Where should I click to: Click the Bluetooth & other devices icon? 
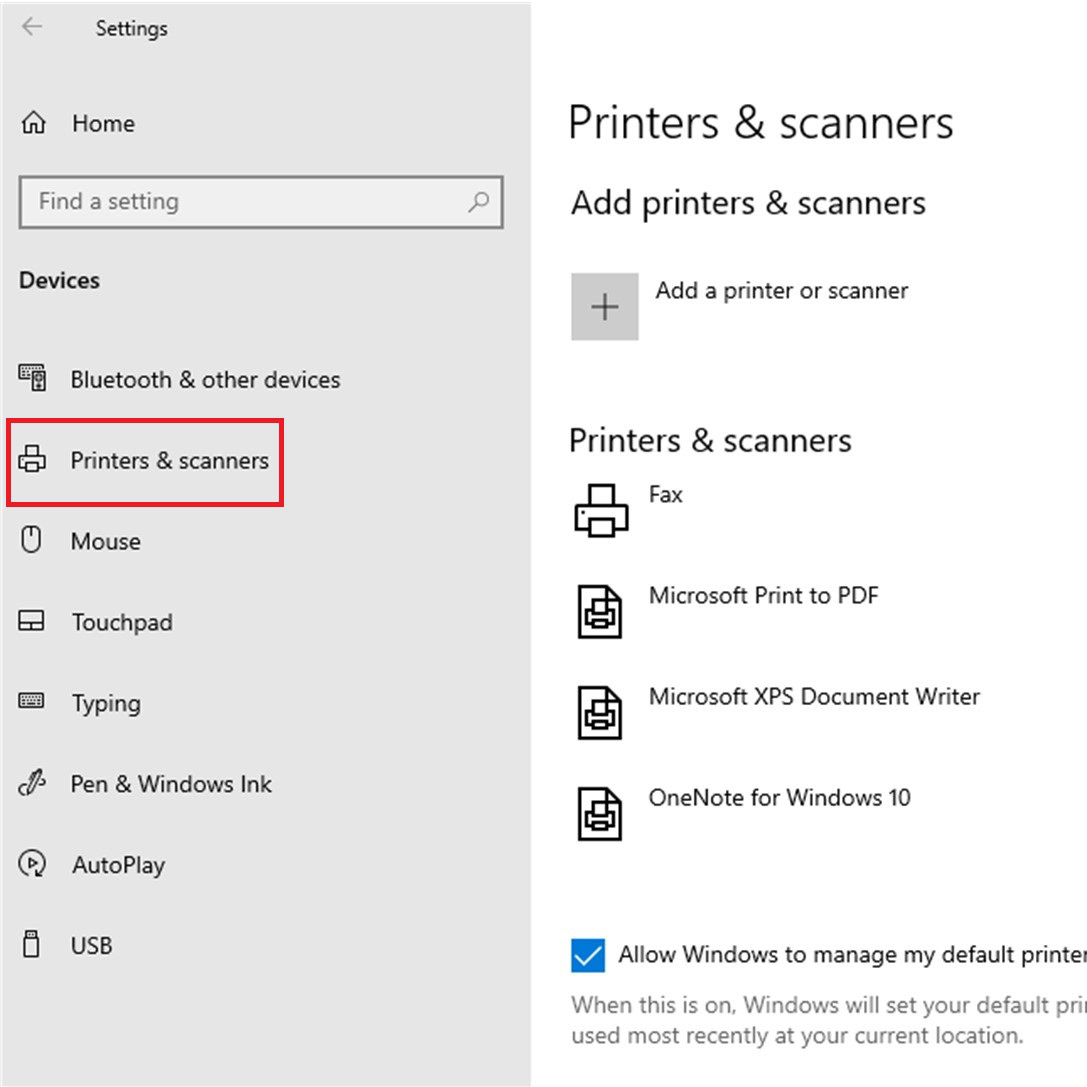[x=33, y=379]
